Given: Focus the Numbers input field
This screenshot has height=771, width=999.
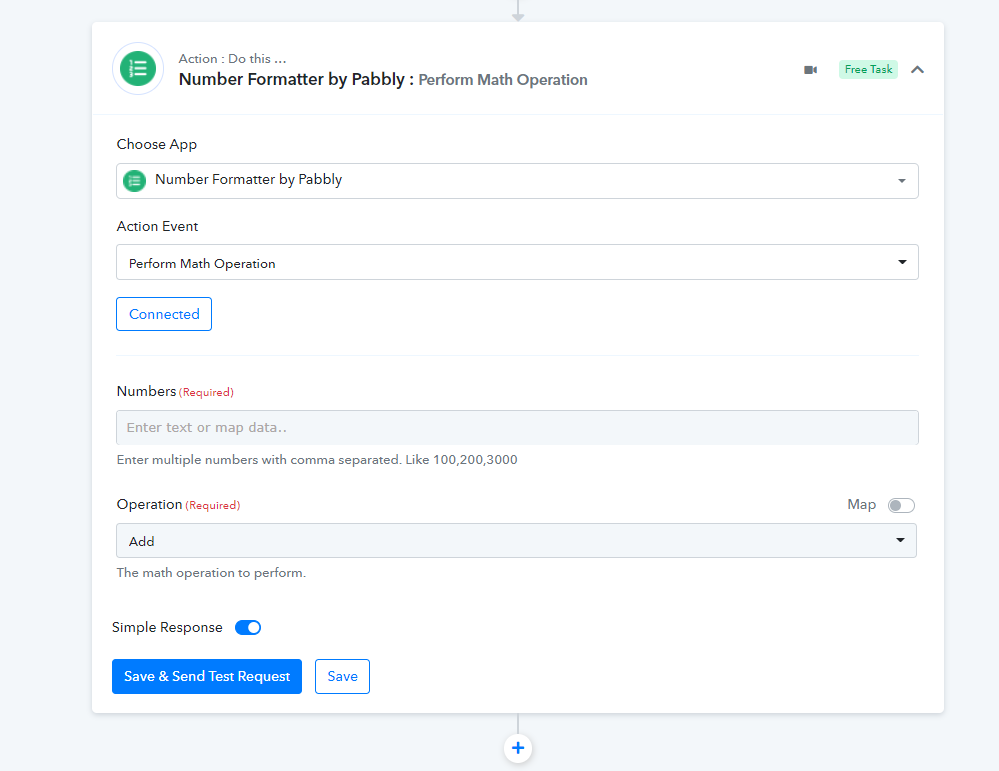Looking at the screenshot, I should pyautogui.click(x=517, y=428).
